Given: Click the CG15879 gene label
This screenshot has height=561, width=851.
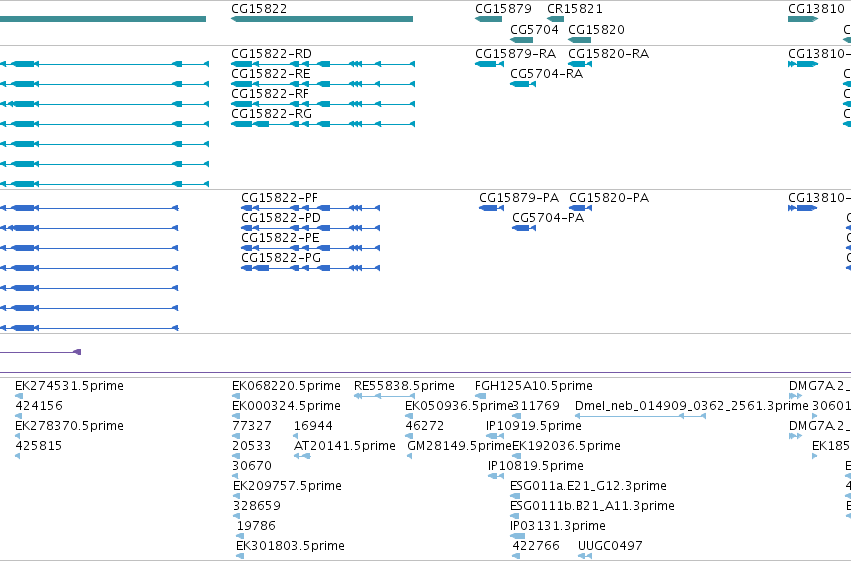Looking at the screenshot, I should [x=503, y=9].
